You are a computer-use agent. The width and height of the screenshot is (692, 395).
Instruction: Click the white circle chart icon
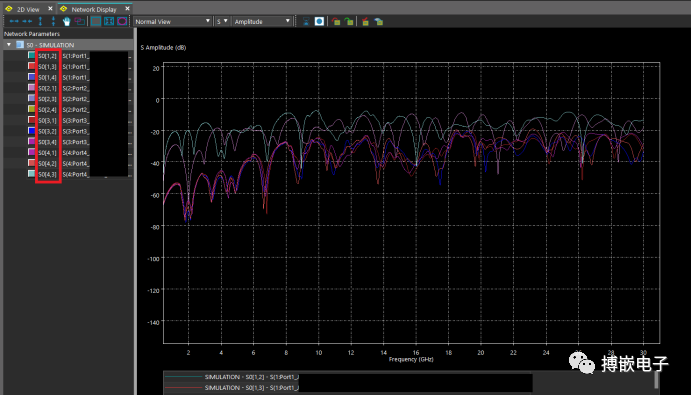(x=319, y=21)
